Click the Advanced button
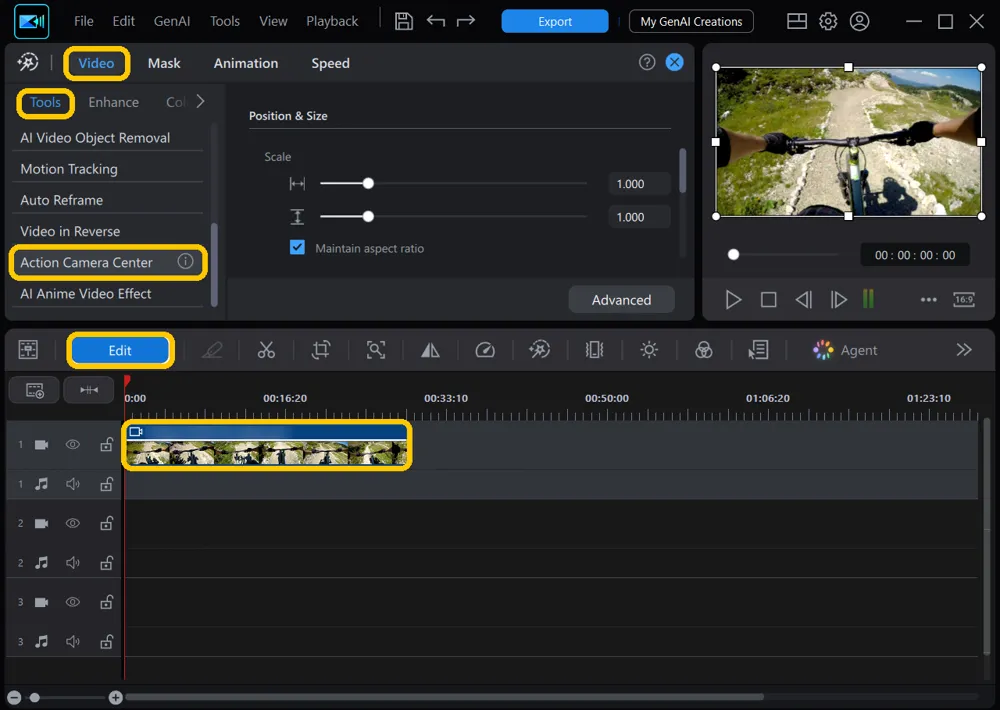Image resolution: width=1000 pixels, height=710 pixels. point(621,300)
